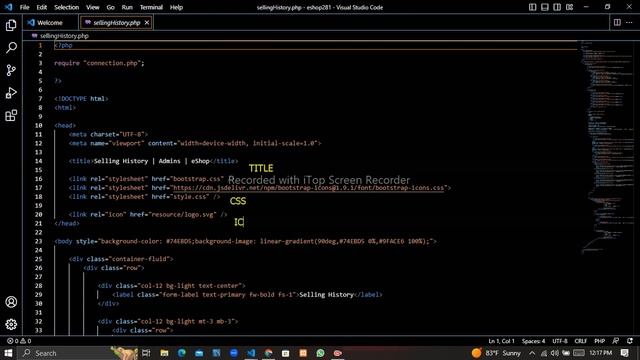The height and width of the screenshot is (360, 640).
Task: Click line number 14 in the gutter
Action: coord(38,161)
